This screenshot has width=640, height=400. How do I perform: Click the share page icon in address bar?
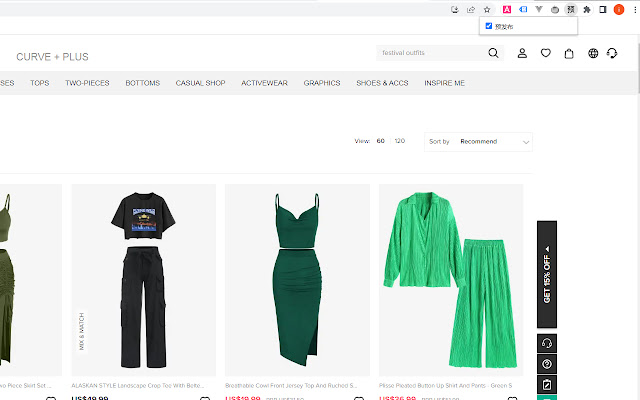[x=471, y=9]
